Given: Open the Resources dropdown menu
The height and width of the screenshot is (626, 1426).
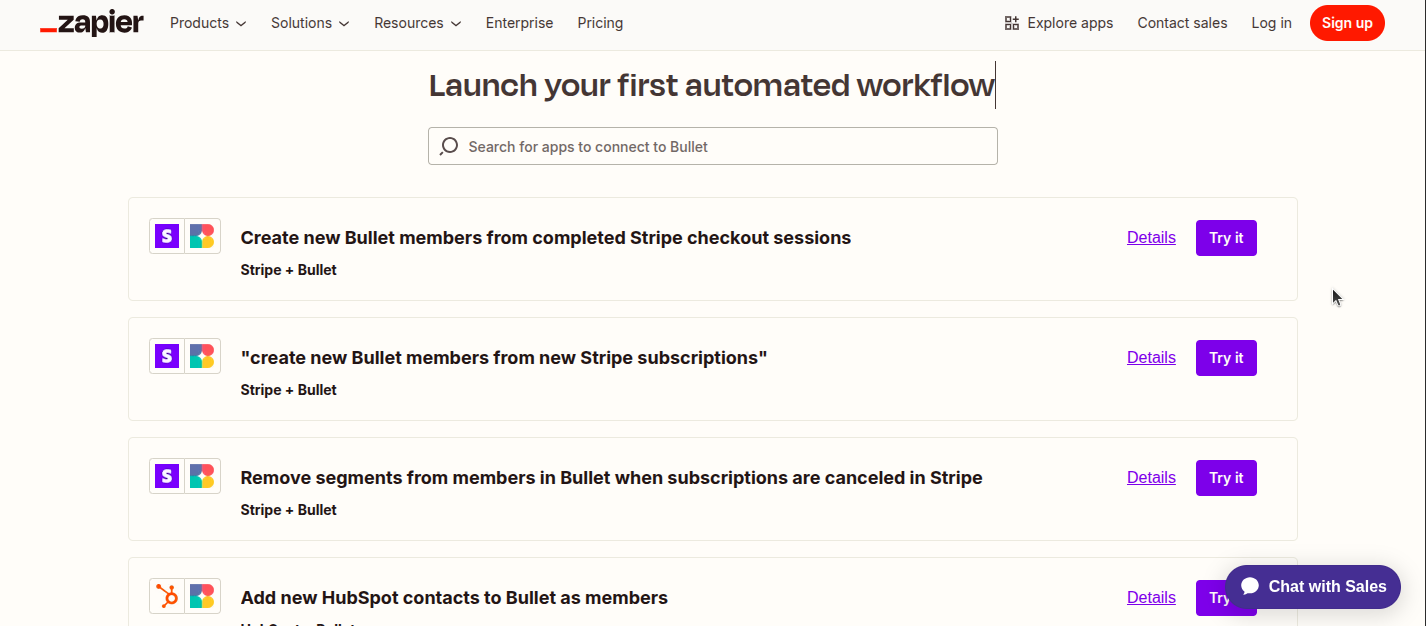Looking at the screenshot, I should click(x=417, y=23).
